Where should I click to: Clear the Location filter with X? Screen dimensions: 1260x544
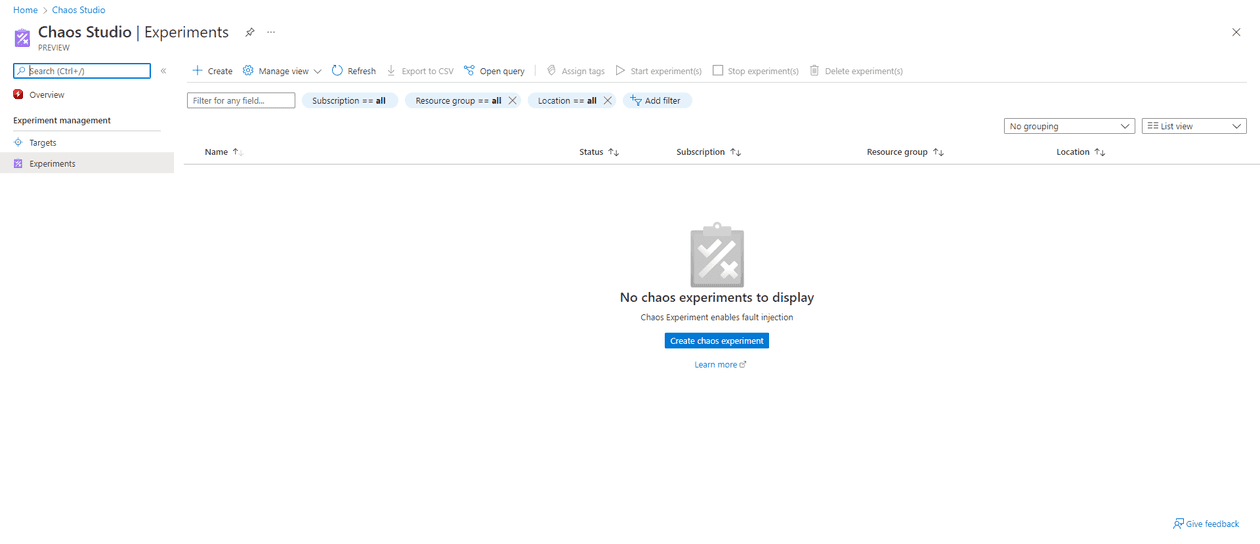pyautogui.click(x=607, y=101)
